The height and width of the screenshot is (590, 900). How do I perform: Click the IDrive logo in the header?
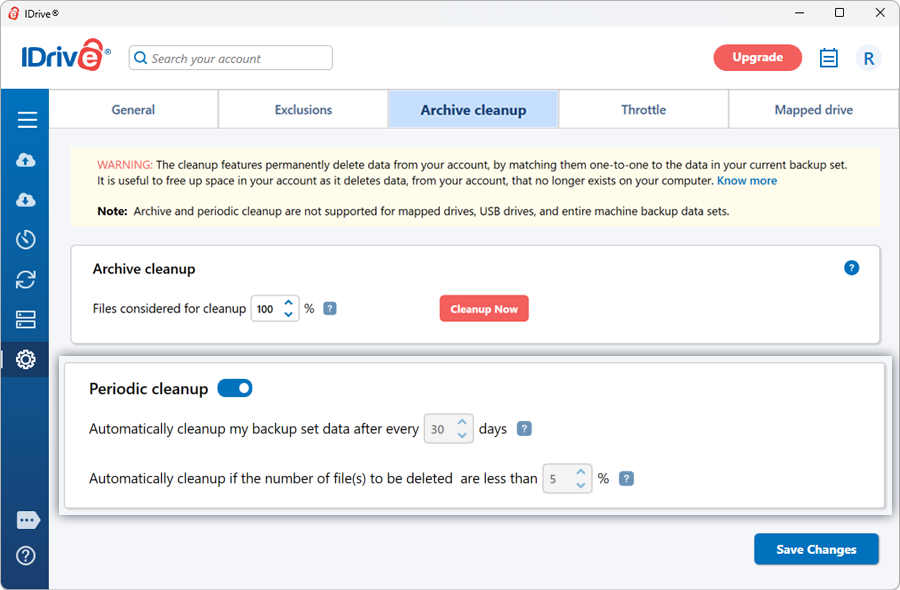66,56
